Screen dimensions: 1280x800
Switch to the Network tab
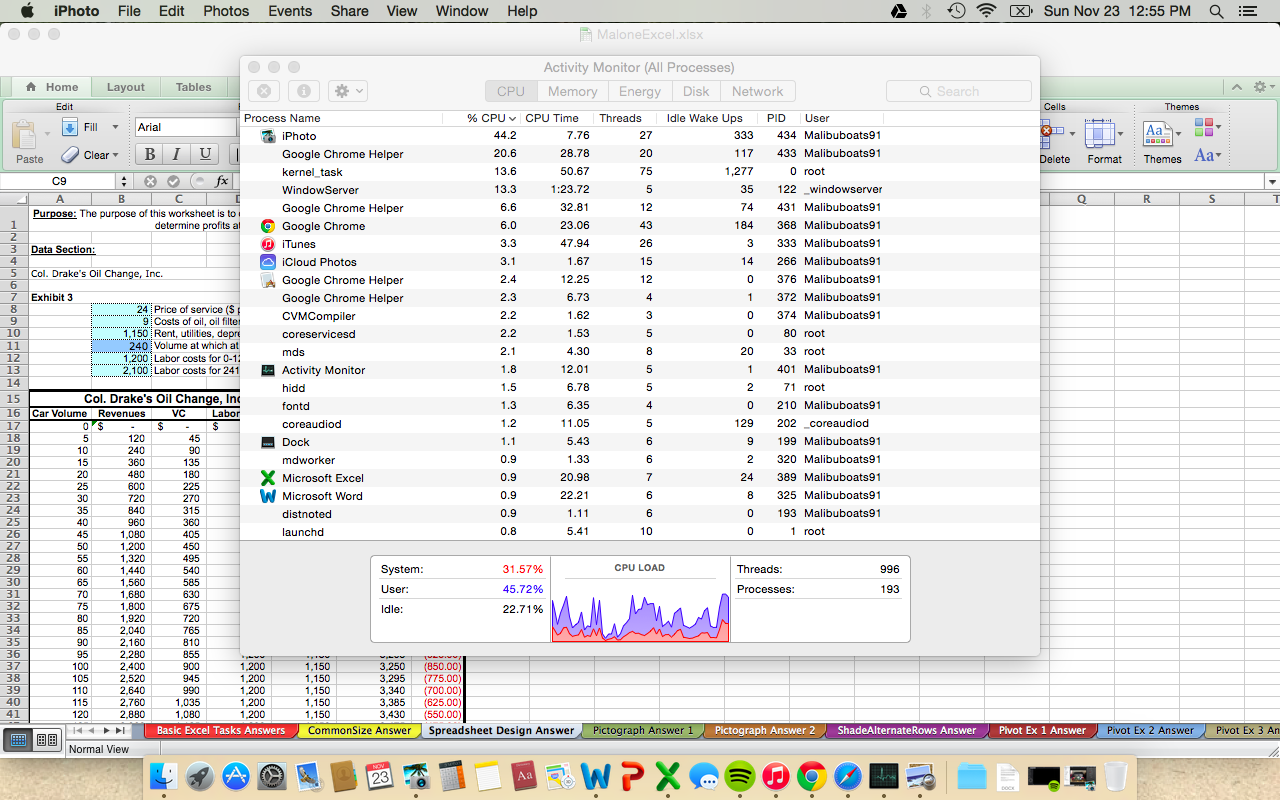tap(758, 91)
